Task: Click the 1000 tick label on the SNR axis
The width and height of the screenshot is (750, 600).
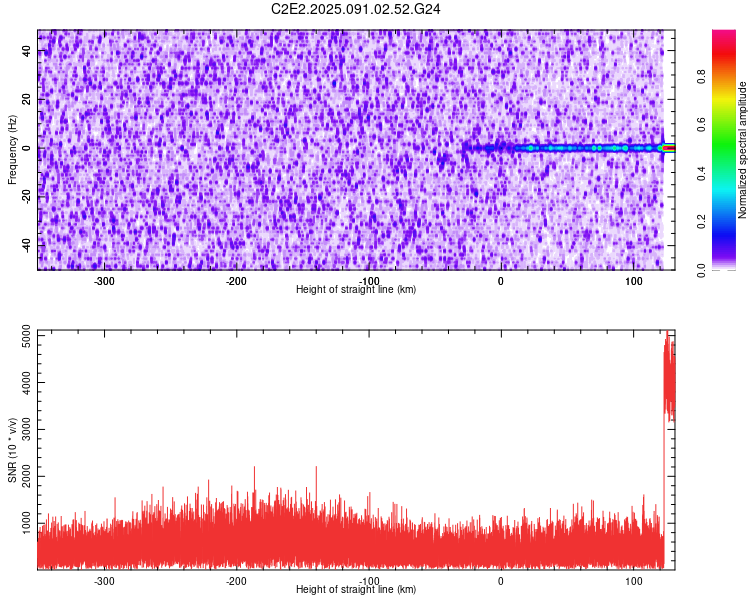Action: pos(27,523)
